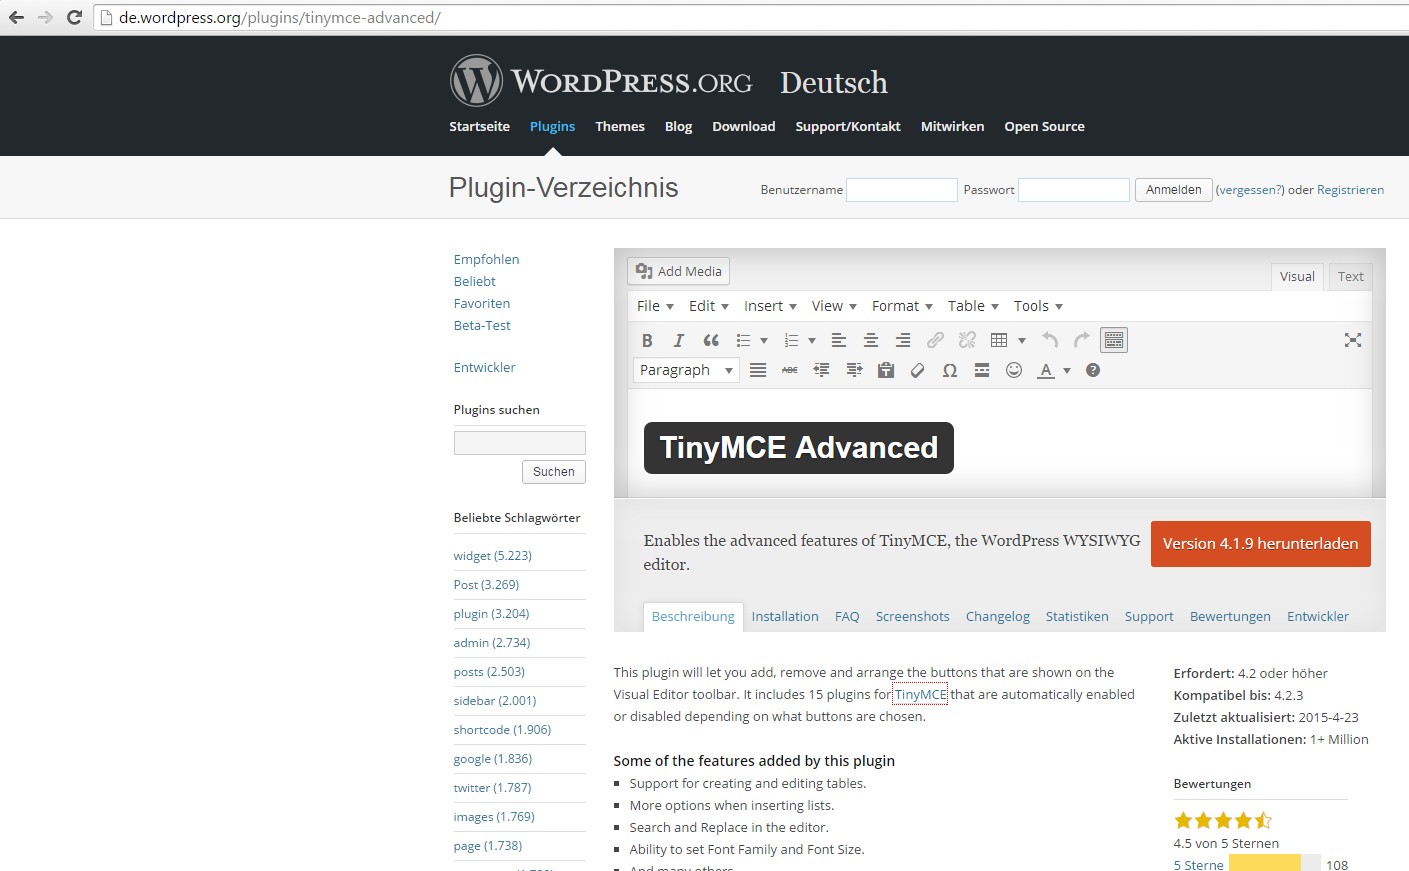This screenshot has height=871, width=1409.
Task: Open the Beta-Test sidebar link
Action: coord(482,326)
